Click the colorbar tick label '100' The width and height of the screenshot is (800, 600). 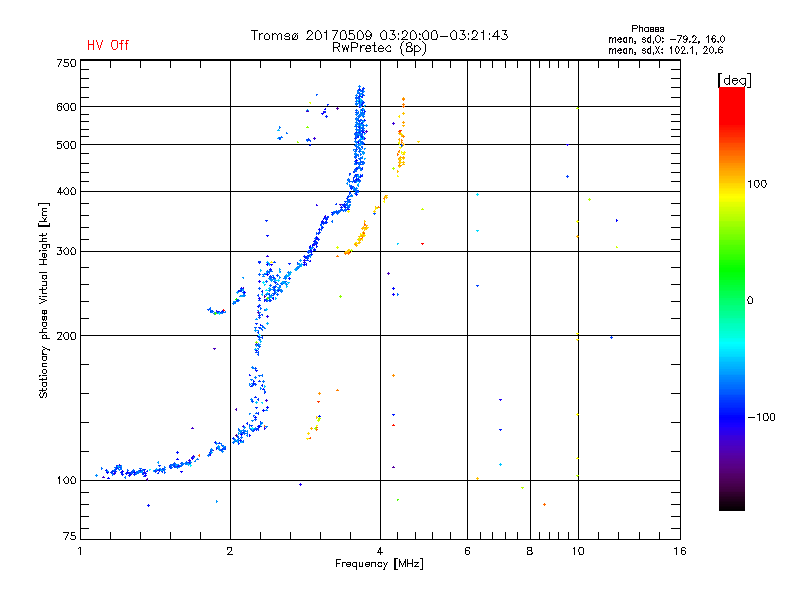click(757, 184)
